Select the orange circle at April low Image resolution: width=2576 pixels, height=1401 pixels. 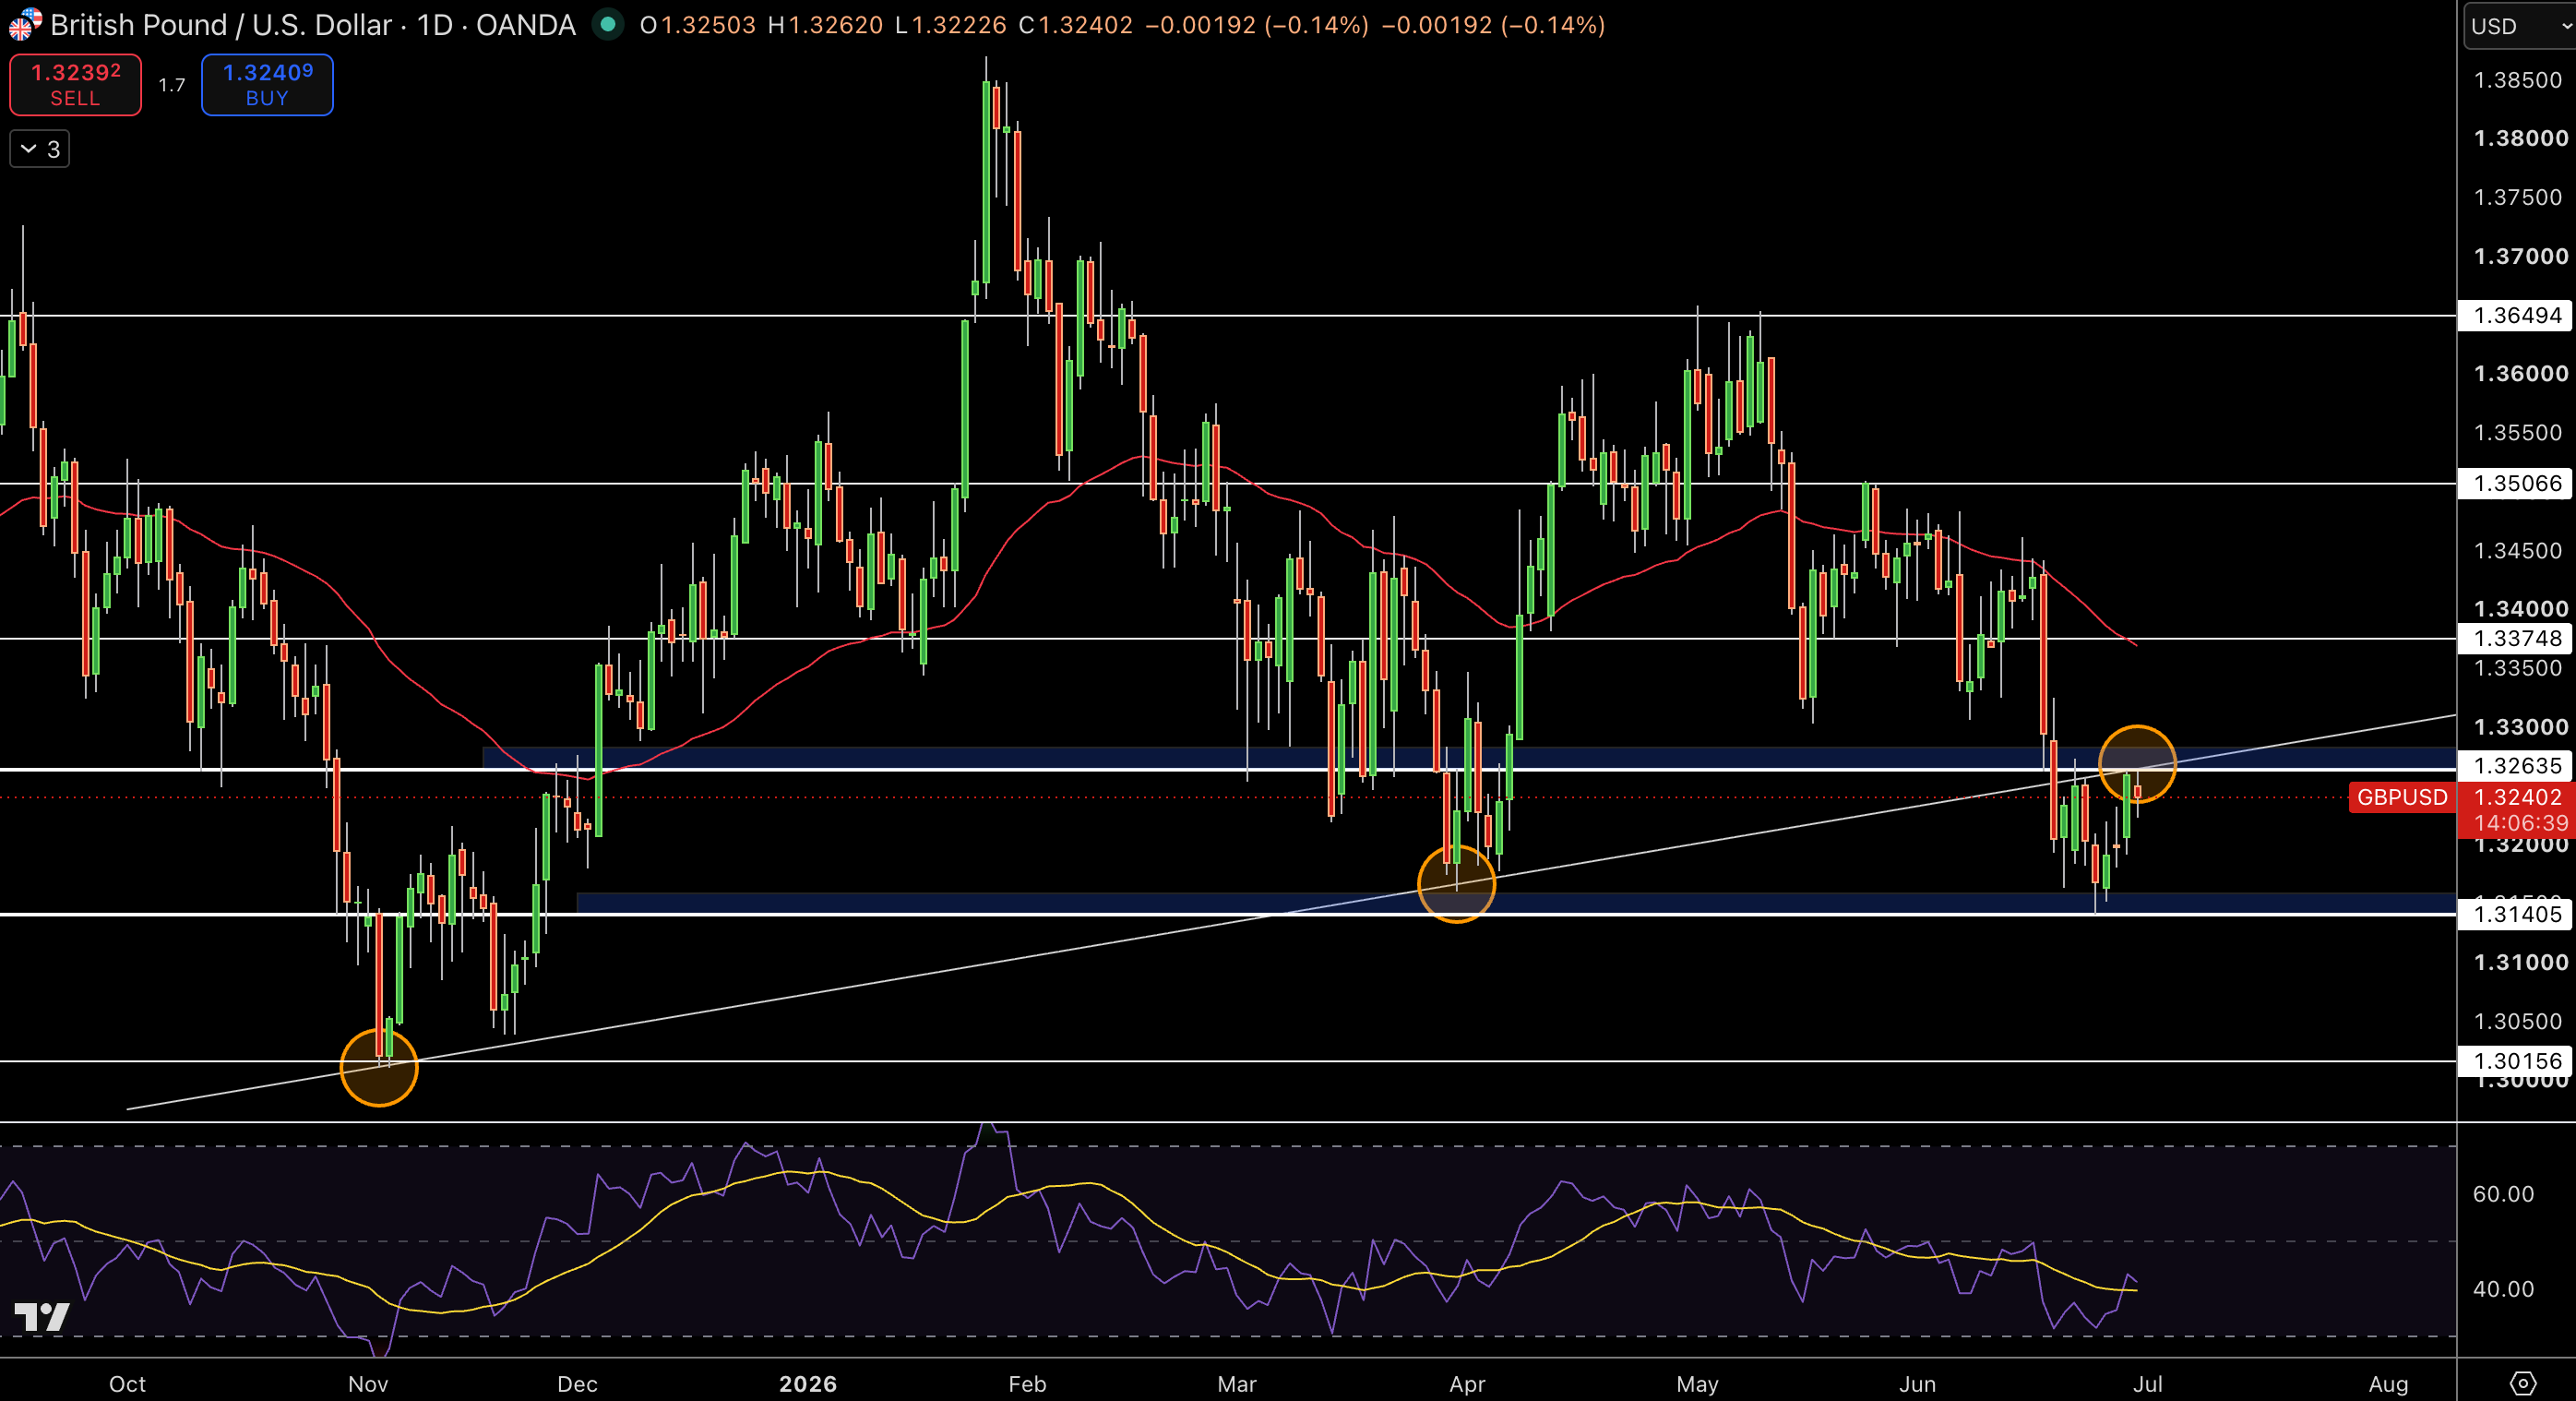point(1457,884)
